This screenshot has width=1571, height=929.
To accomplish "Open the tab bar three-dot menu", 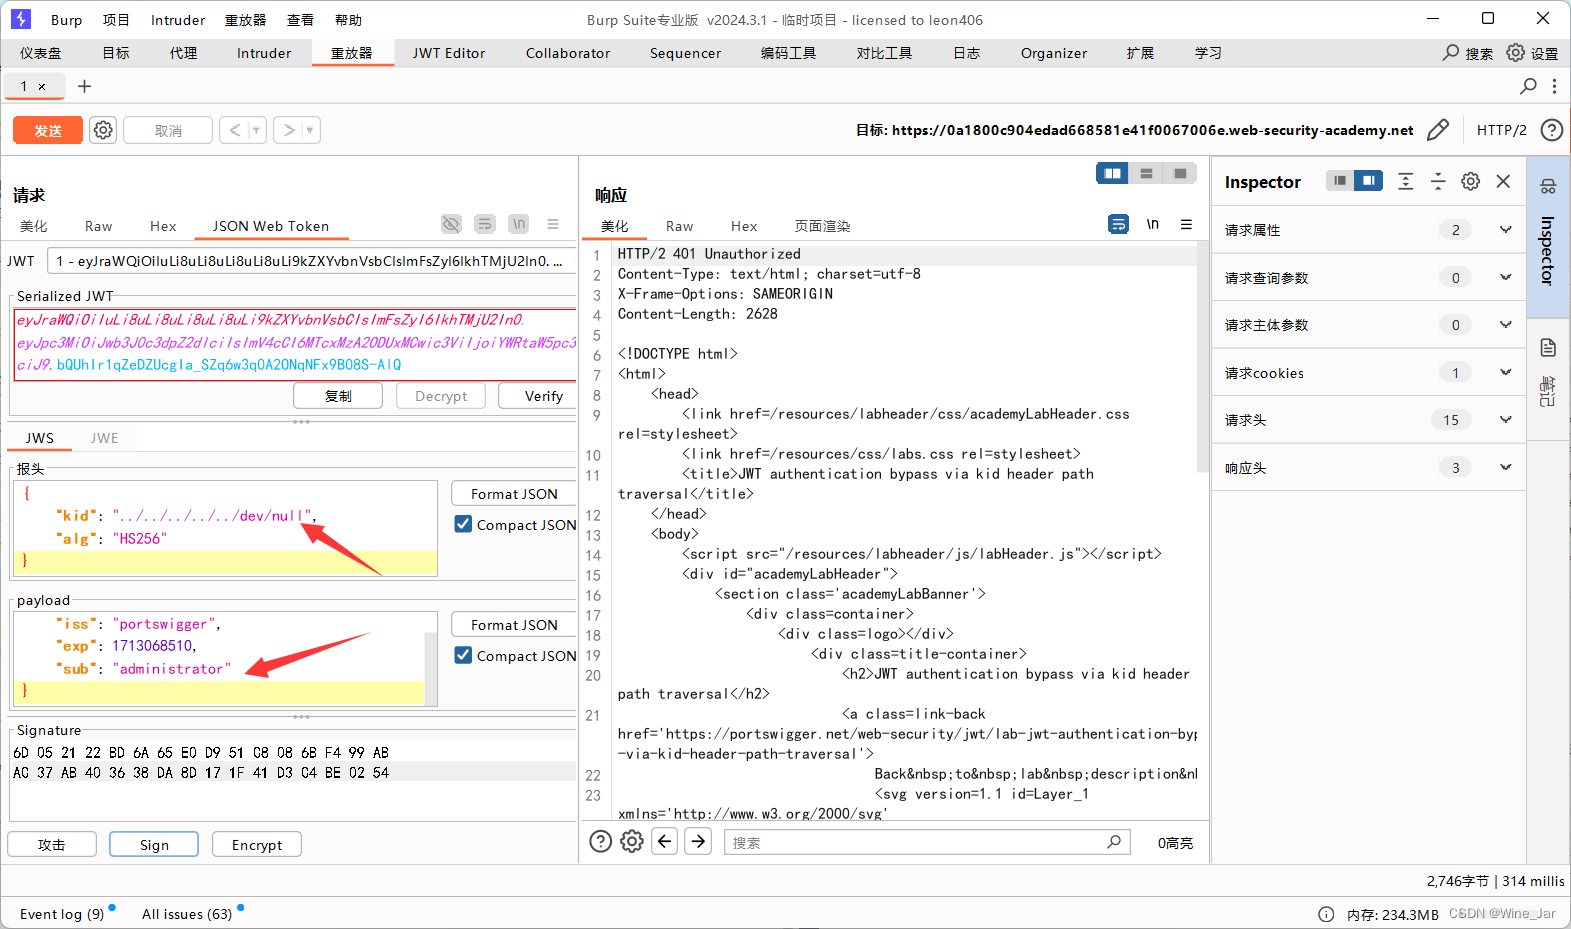I will pyautogui.click(x=1554, y=86).
